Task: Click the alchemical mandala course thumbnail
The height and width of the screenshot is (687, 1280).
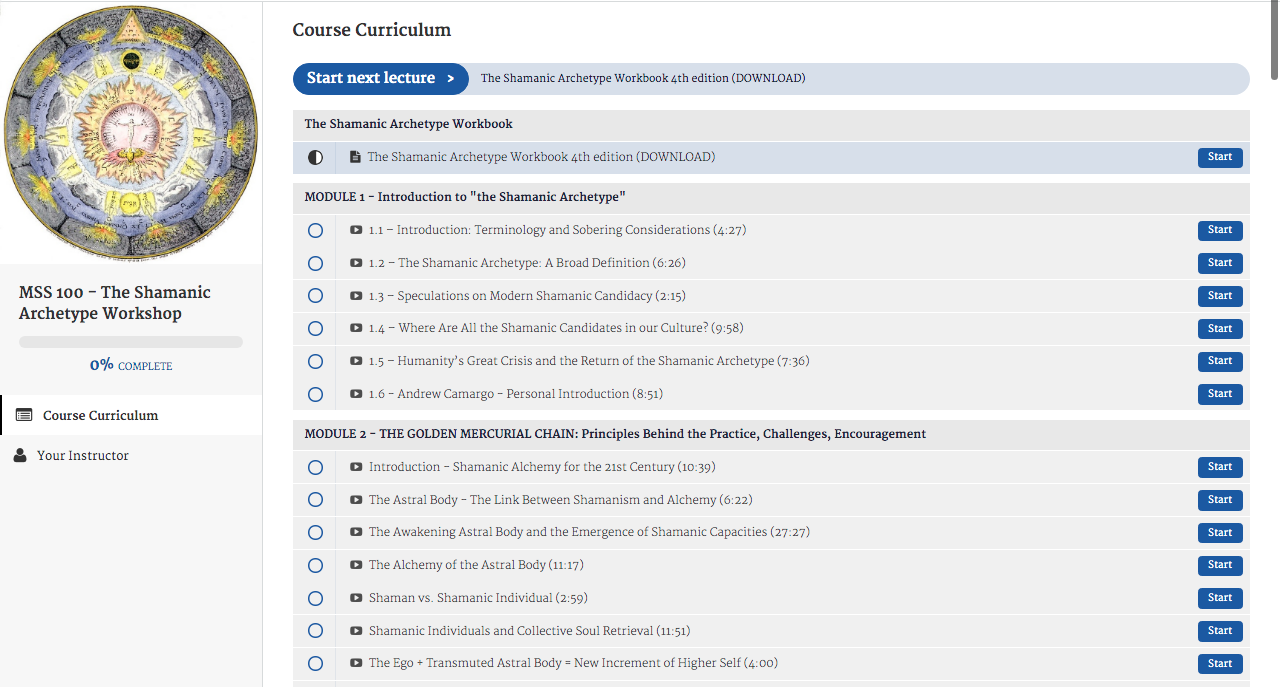Action: coord(130,132)
